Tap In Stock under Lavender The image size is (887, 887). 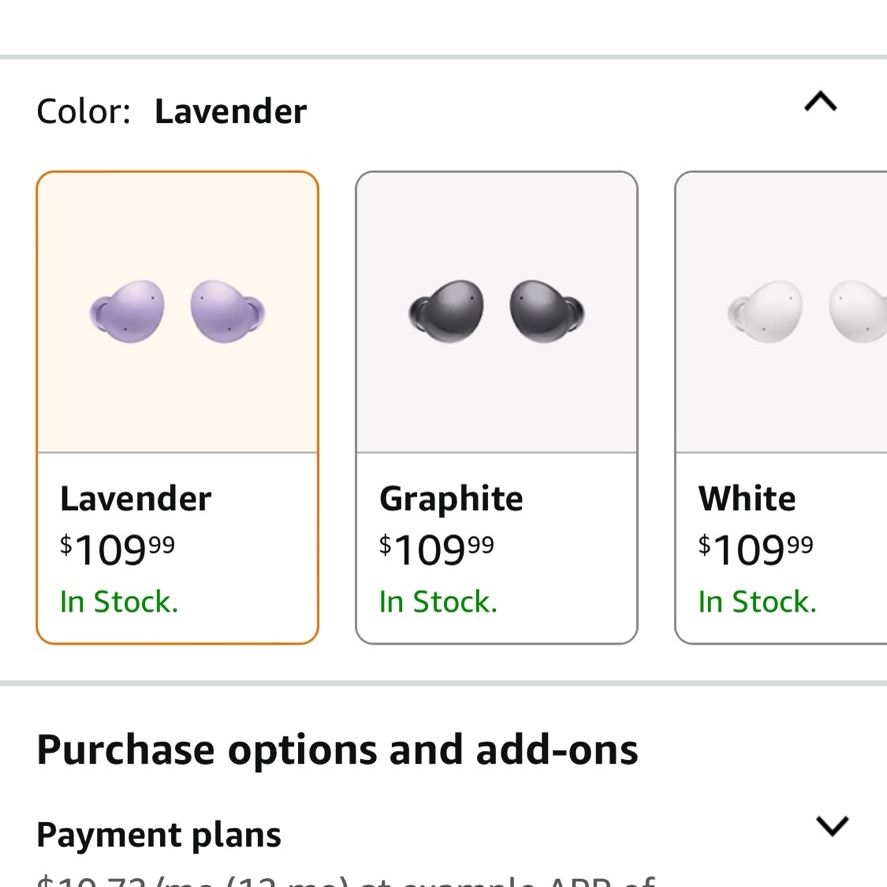point(119,601)
